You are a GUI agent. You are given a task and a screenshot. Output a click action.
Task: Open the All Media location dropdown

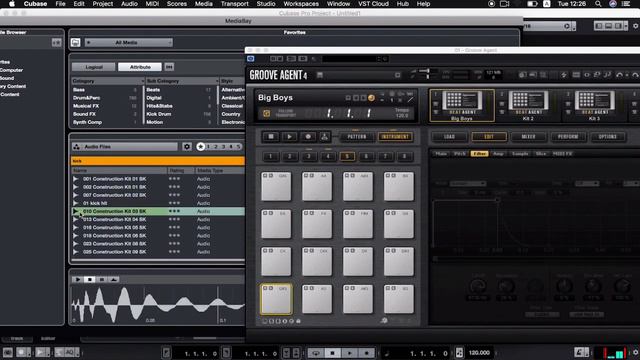pyautogui.click(x=129, y=42)
